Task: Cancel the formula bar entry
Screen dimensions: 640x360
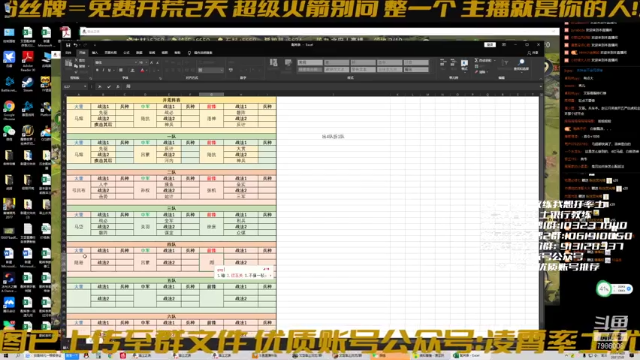Action: pyautogui.click(x=100, y=87)
